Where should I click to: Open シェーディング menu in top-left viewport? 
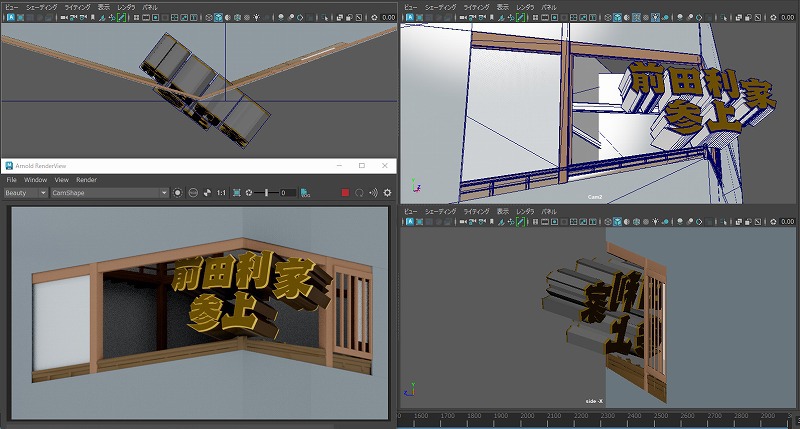pyautogui.click(x=42, y=6)
